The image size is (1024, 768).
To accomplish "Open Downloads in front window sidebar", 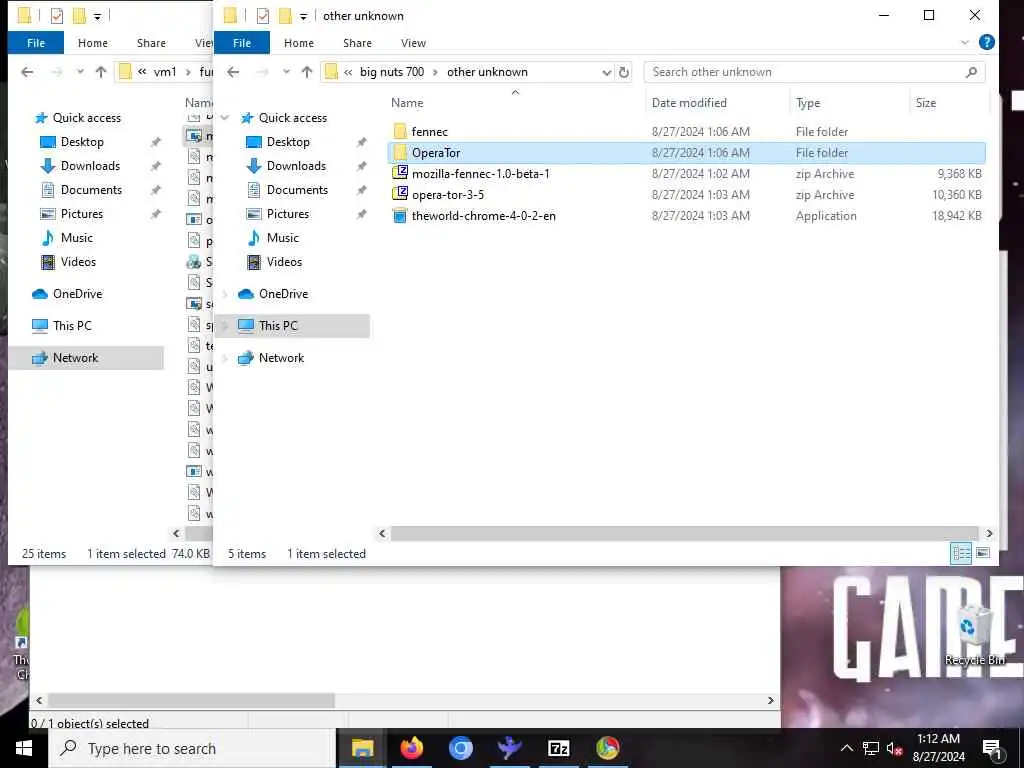I will click(x=296, y=166).
